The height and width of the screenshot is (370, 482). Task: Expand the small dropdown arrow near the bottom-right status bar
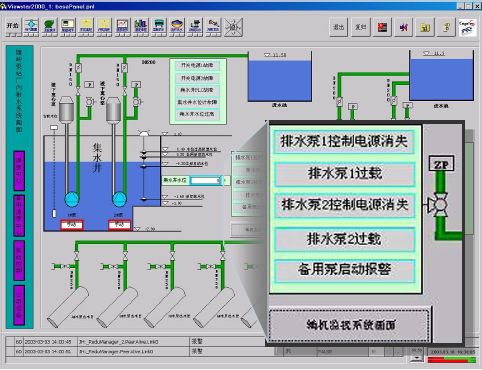coord(417,359)
